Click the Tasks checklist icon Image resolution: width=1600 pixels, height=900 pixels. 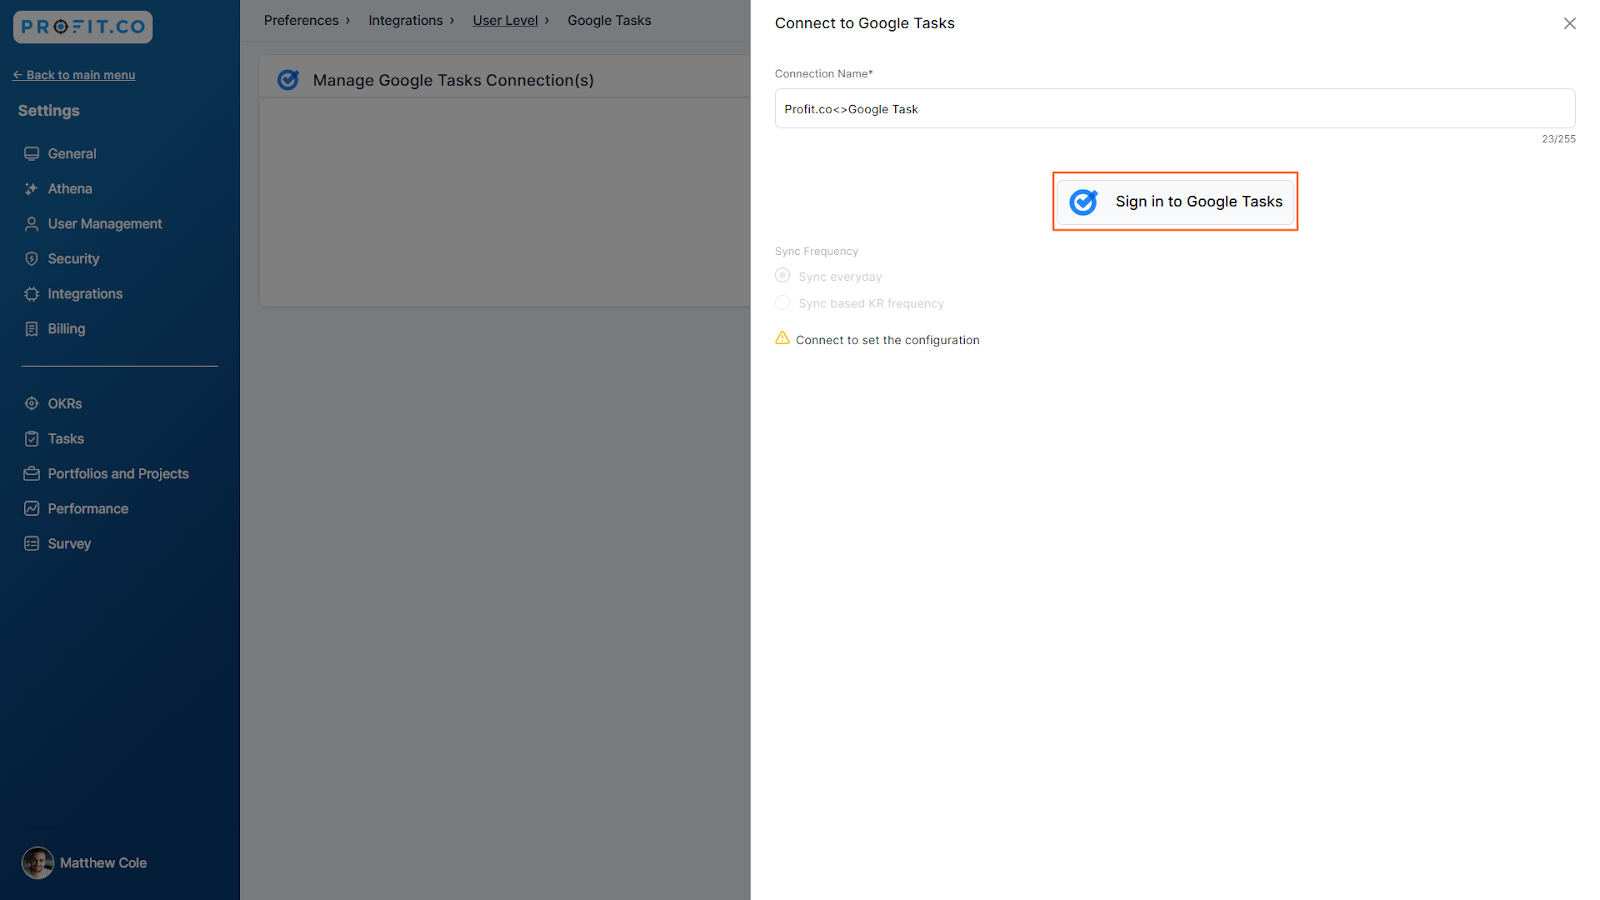pos(32,439)
